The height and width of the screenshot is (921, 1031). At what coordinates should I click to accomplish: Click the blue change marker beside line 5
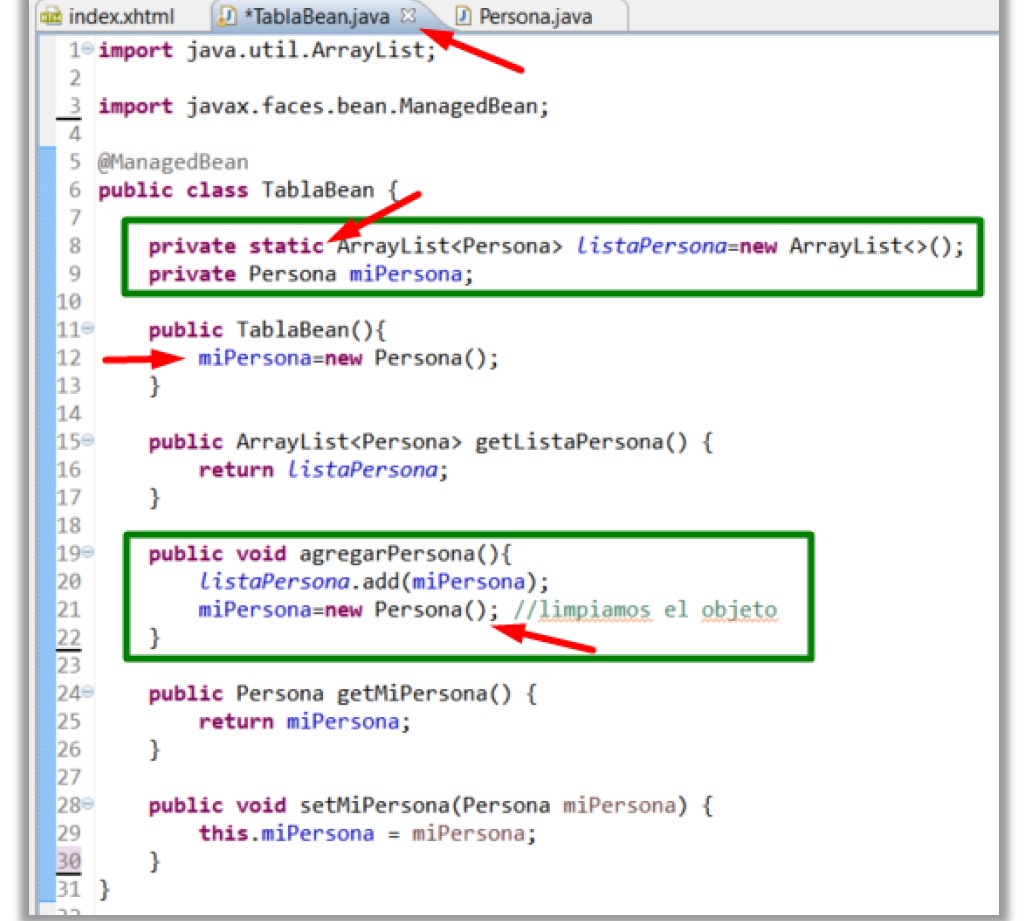coord(45,161)
